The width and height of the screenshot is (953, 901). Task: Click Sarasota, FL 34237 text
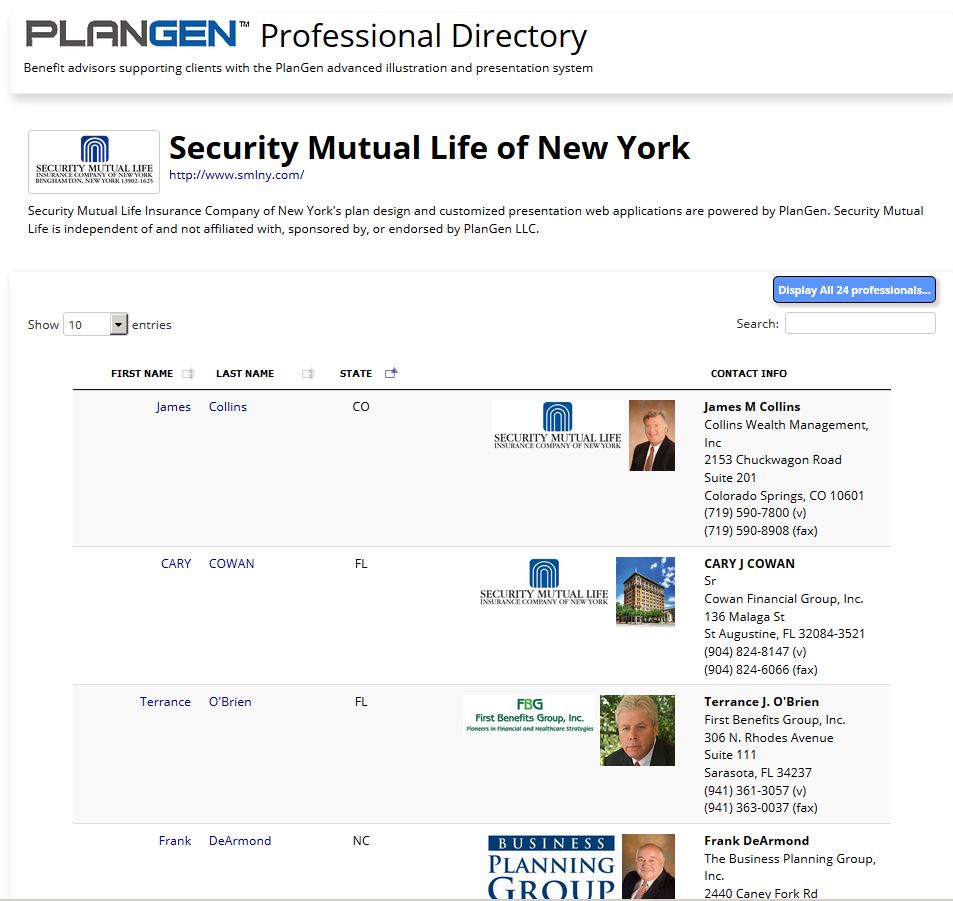(x=757, y=773)
